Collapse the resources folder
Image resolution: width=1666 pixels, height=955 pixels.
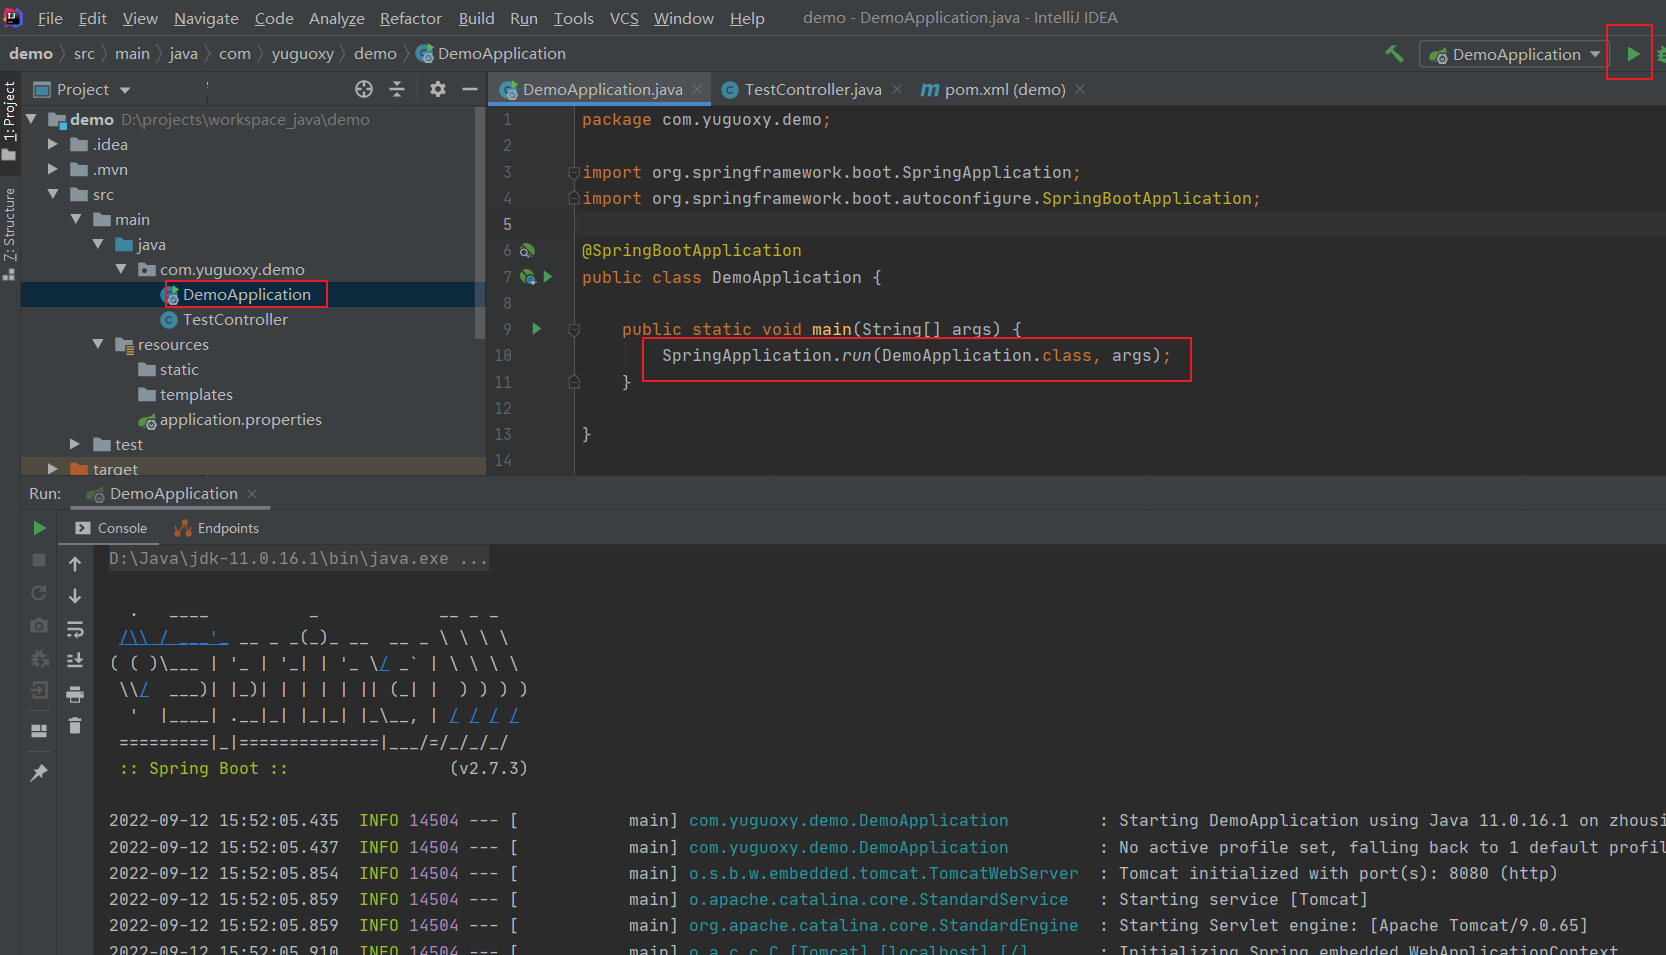pos(98,344)
